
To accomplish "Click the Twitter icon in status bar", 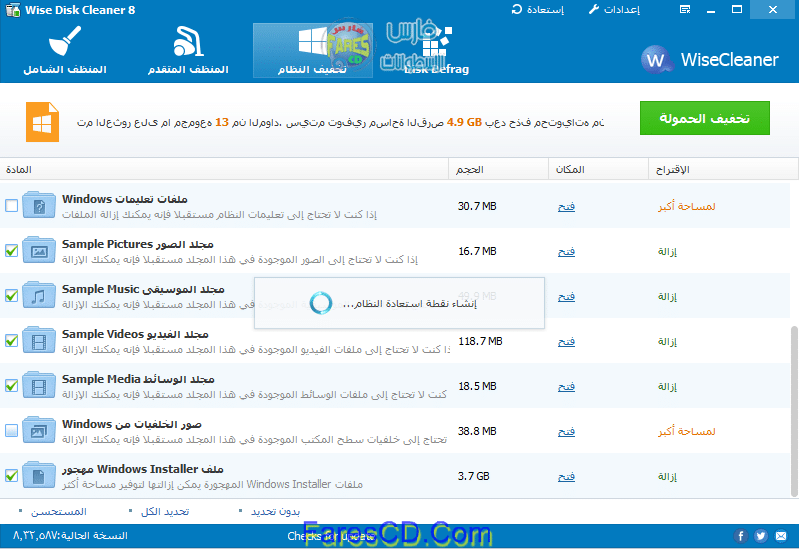I will pyautogui.click(x=761, y=536).
